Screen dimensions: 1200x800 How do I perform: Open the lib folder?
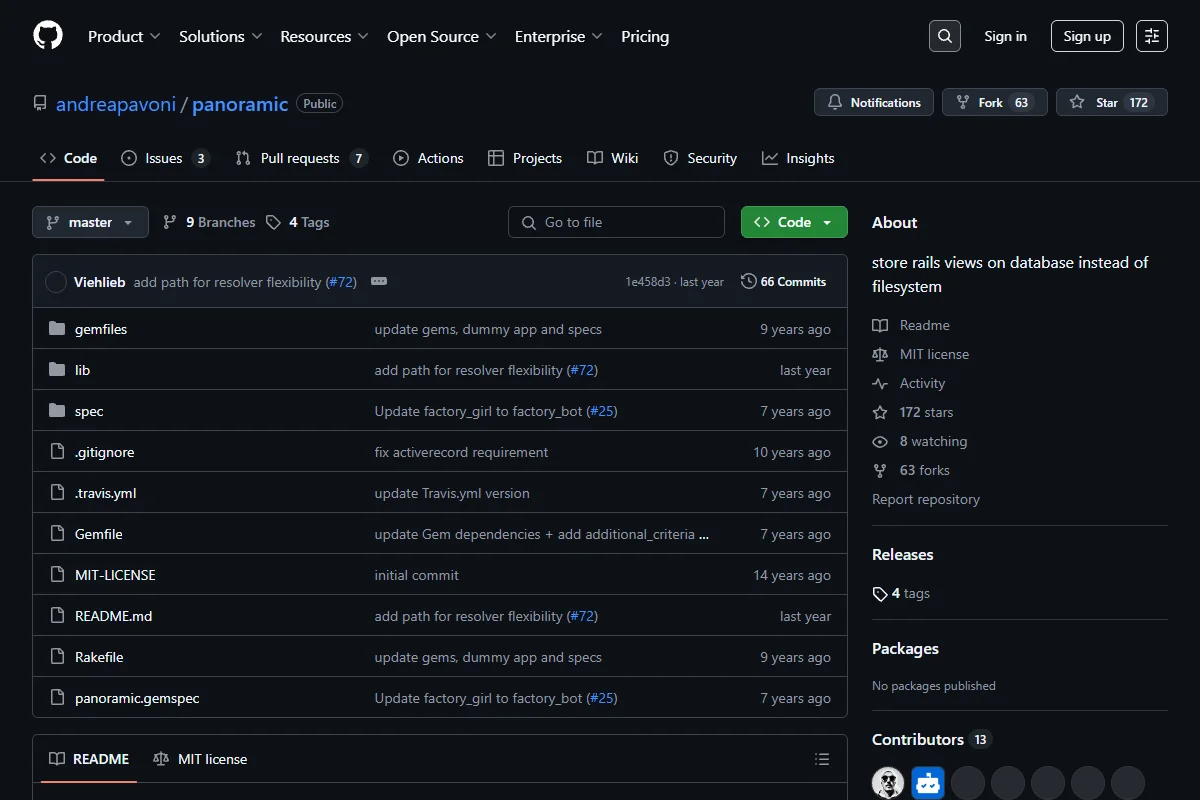(82, 370)
